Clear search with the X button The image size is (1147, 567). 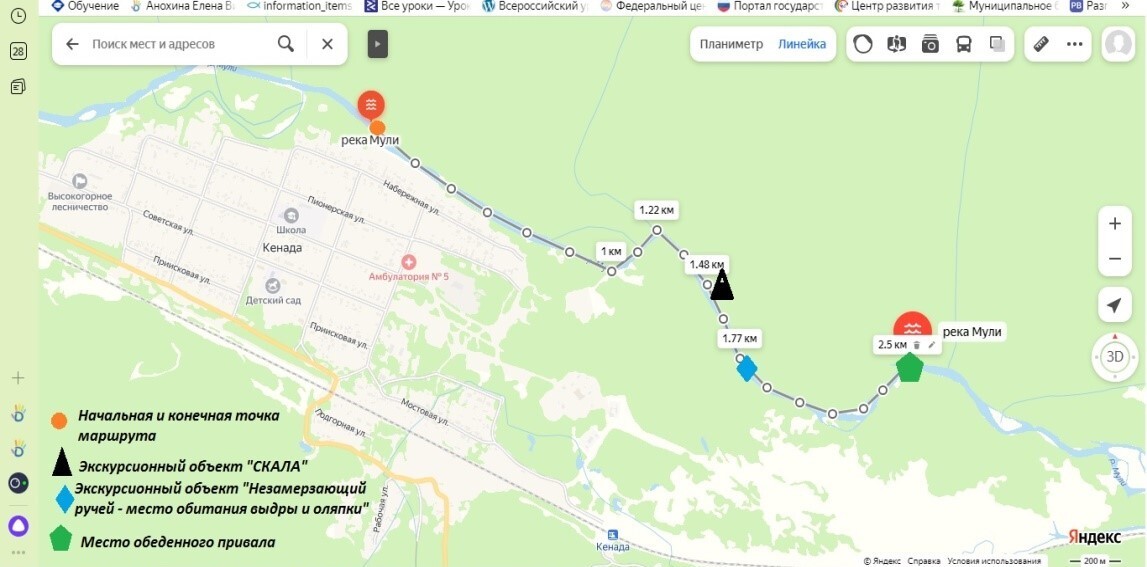pos(327,44)
